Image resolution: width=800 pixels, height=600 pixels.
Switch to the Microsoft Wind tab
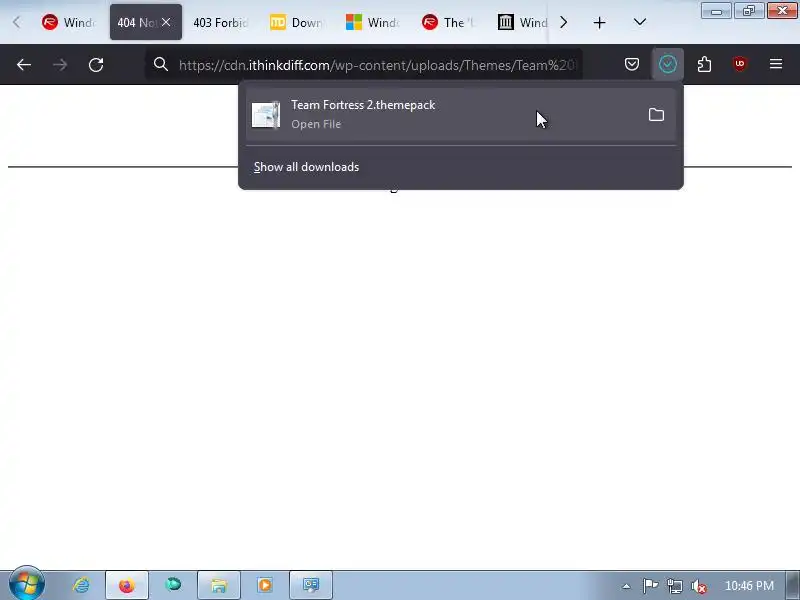pos(372,22)
